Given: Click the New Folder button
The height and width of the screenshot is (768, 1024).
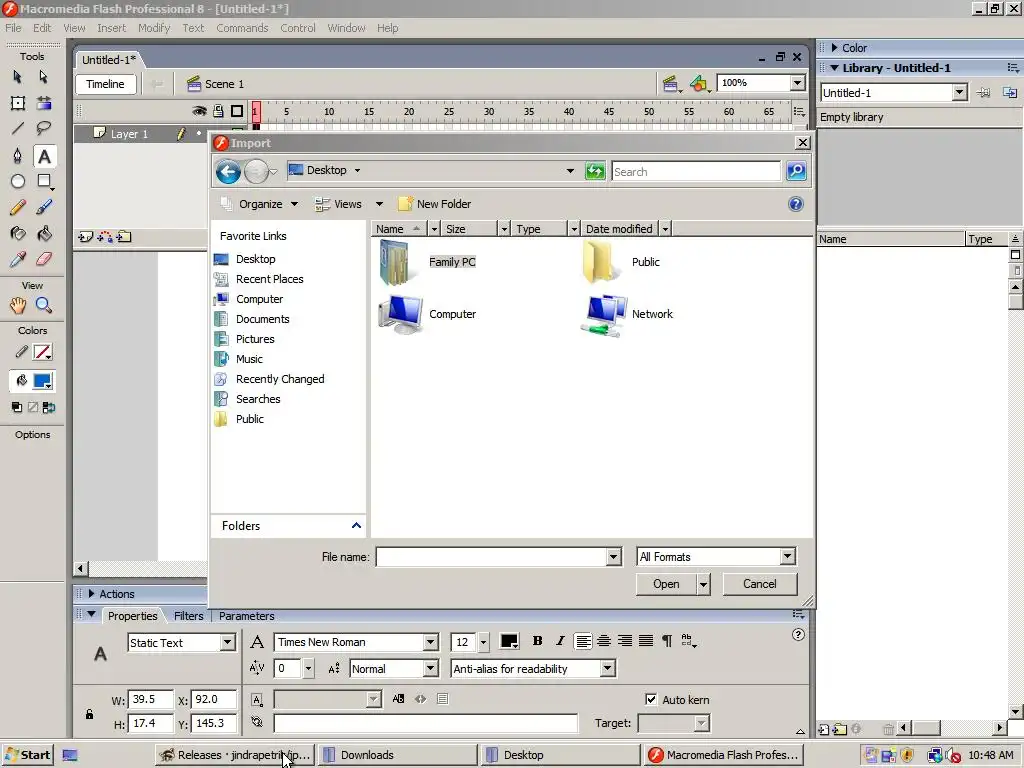Looking at the screenshot, I should (435, 204).
